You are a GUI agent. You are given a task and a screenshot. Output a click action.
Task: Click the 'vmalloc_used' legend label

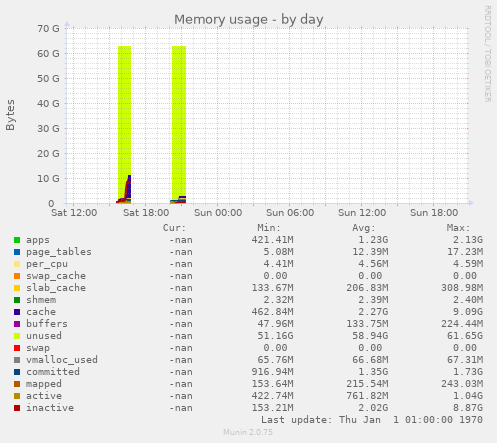pos(62,360)
